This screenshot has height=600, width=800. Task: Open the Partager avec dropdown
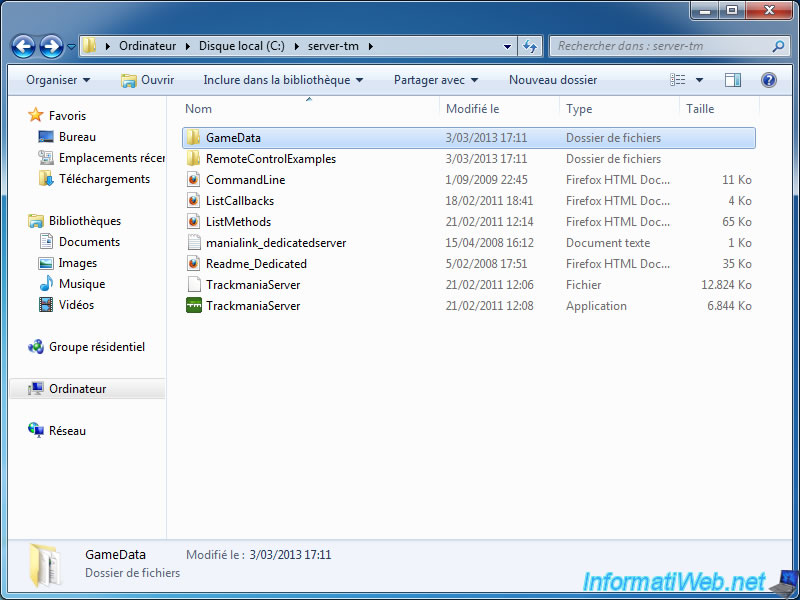tap(436, 80)
